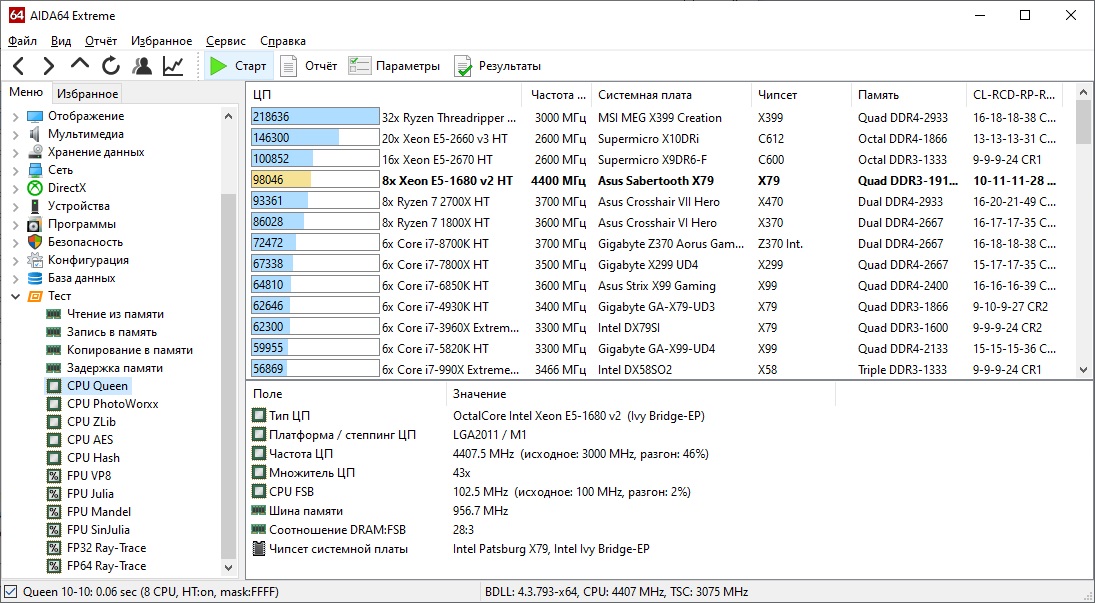Select the CPU Hash benchmark icon

(53, 458)
